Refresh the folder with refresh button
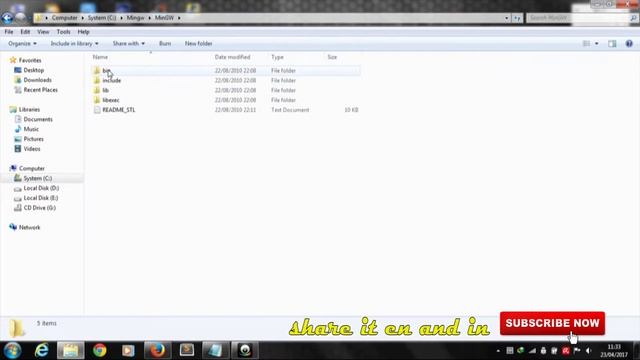 click(517, 18)
